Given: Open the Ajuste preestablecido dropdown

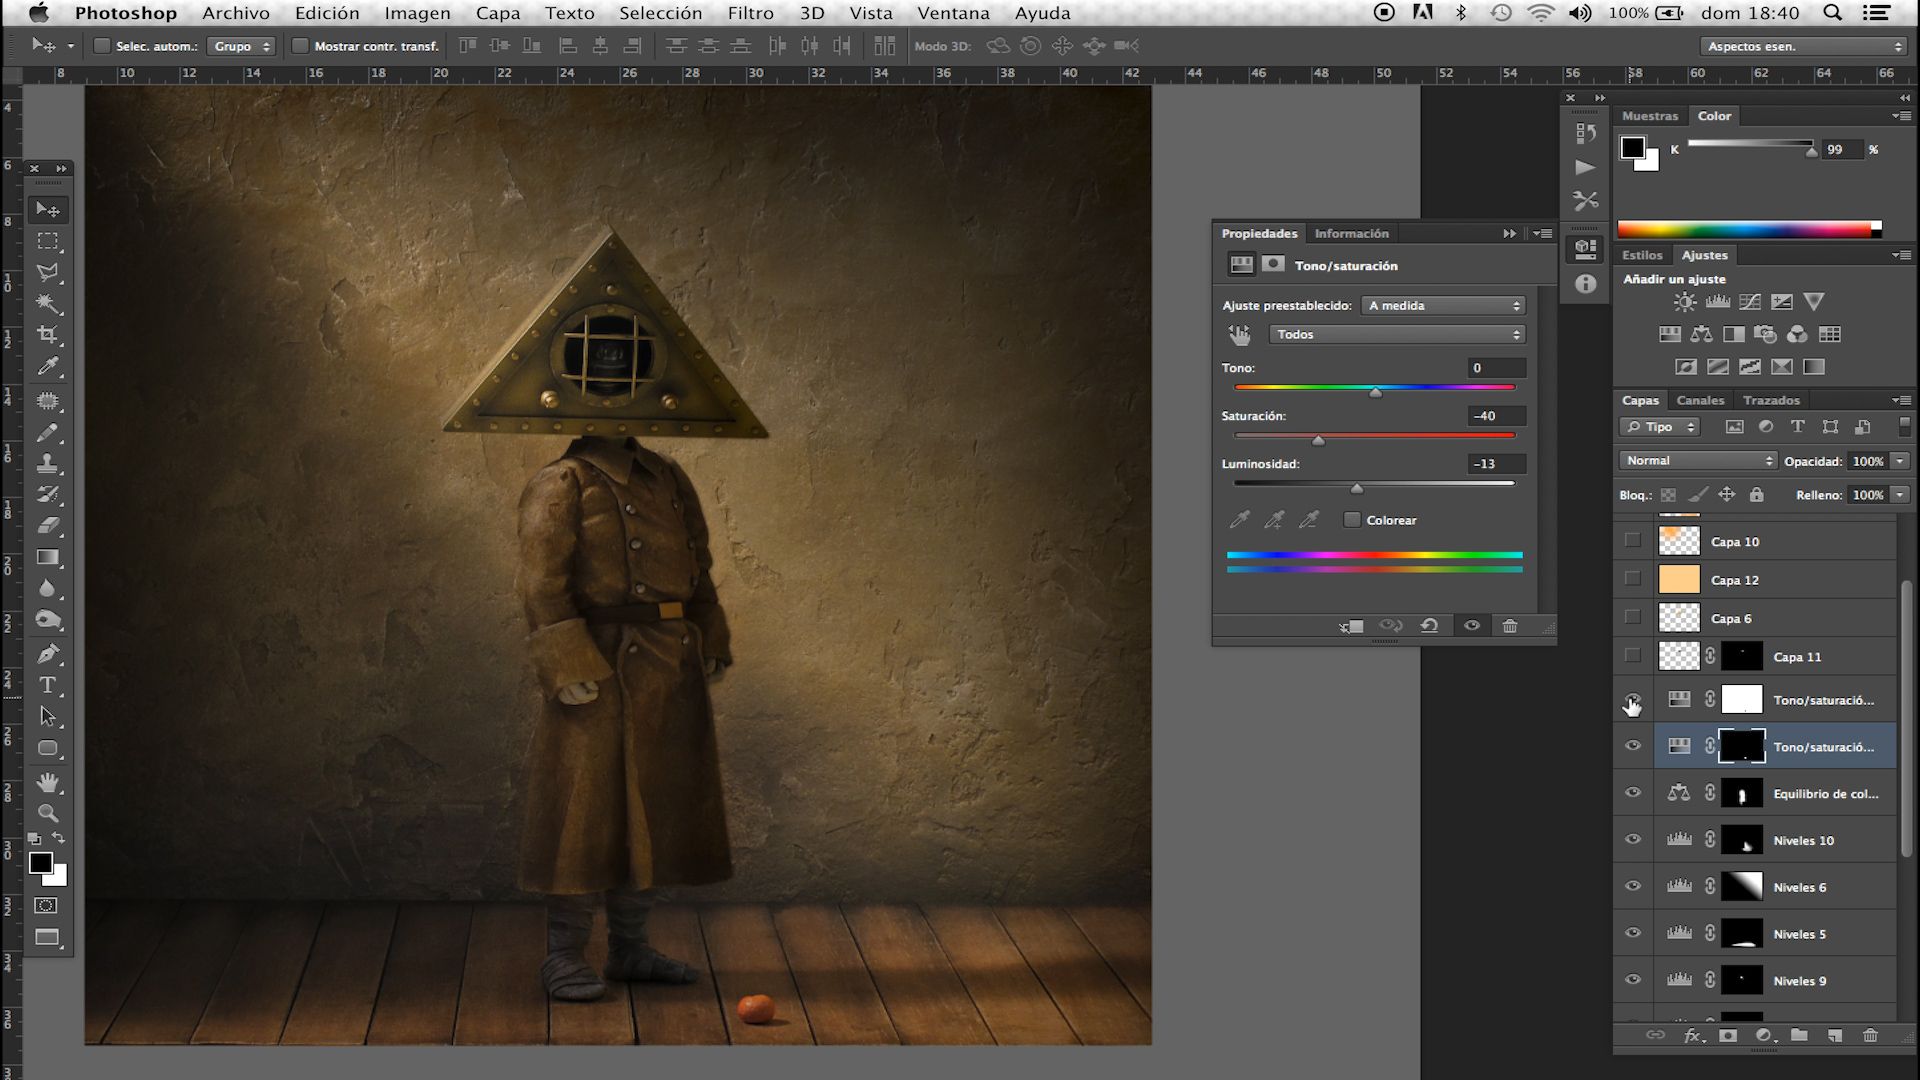Looking at the screenshot, I should pos(1444,306).
